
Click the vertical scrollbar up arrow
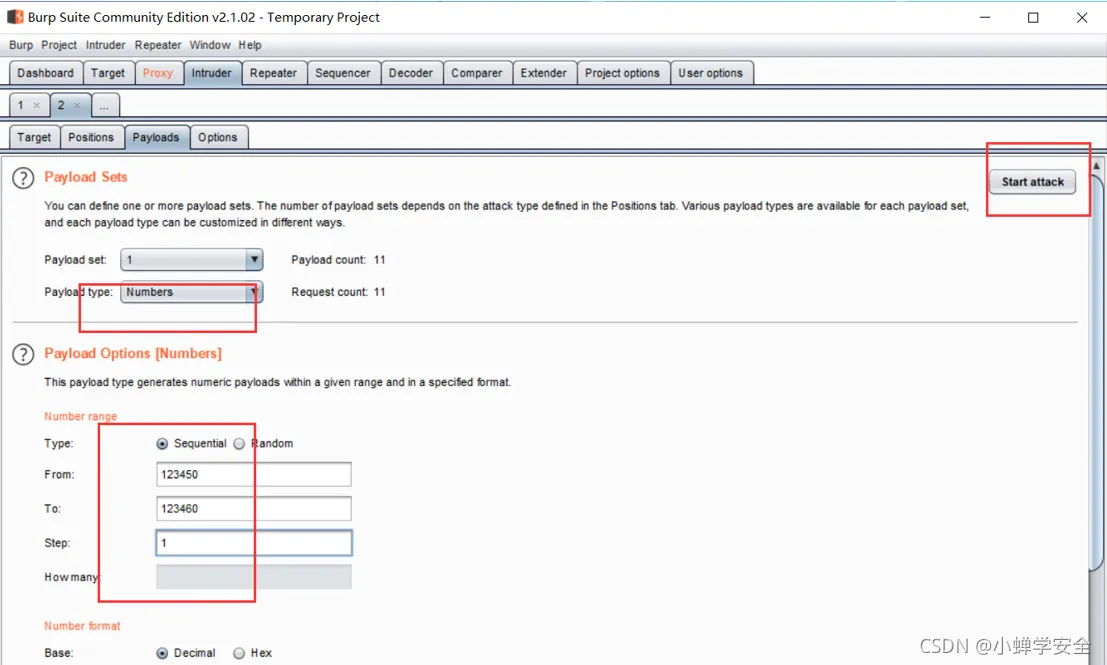point(1096,166)
